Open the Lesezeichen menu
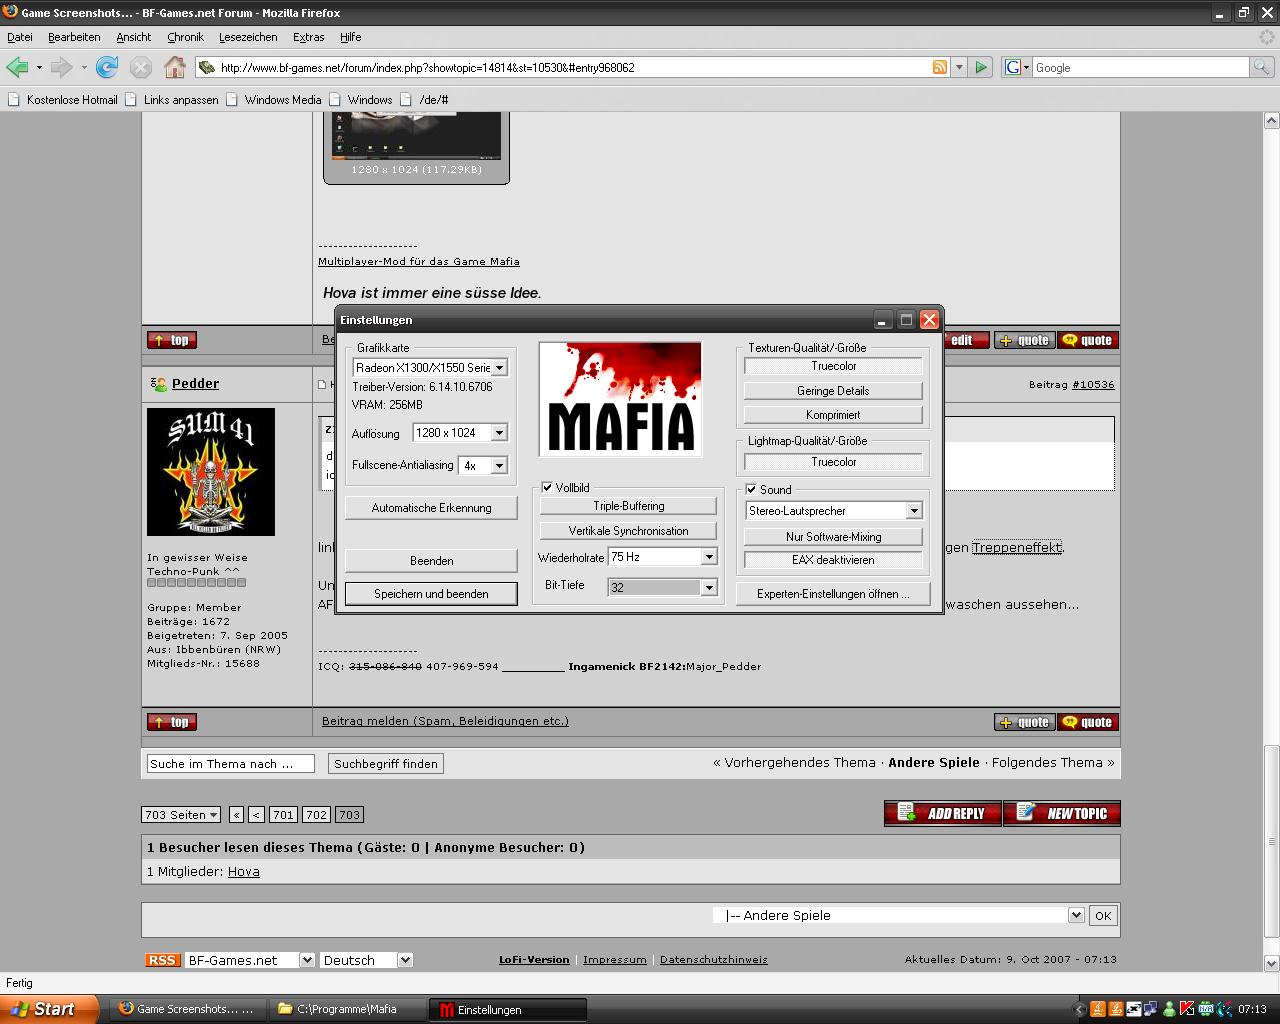The width and height of the screenshot is (1280, 1024). point(248,37)
